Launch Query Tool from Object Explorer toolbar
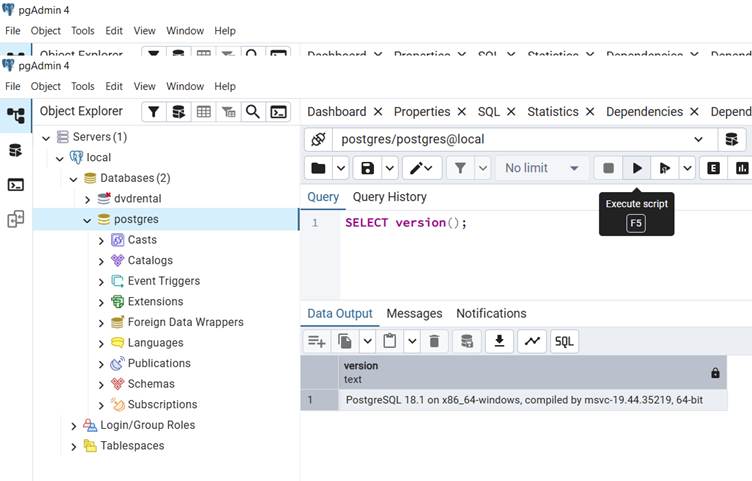Viewport: 752px width, 481px height. (x=178, y=112)
